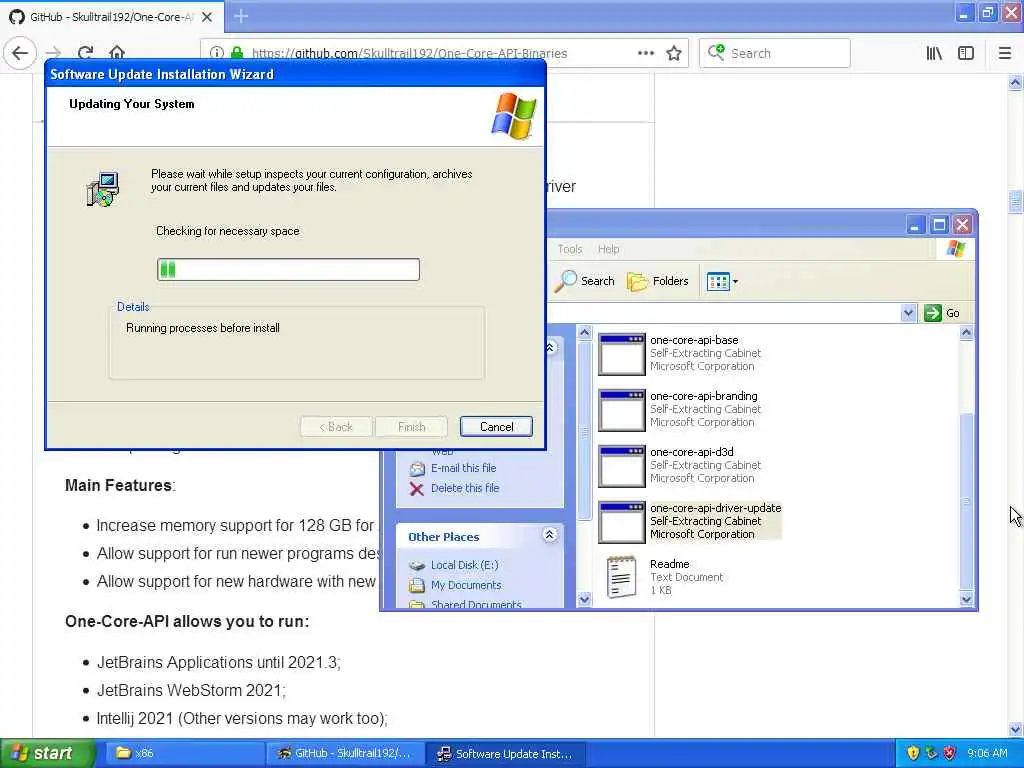Open the Firefox Library icon

tap(934, 53)
